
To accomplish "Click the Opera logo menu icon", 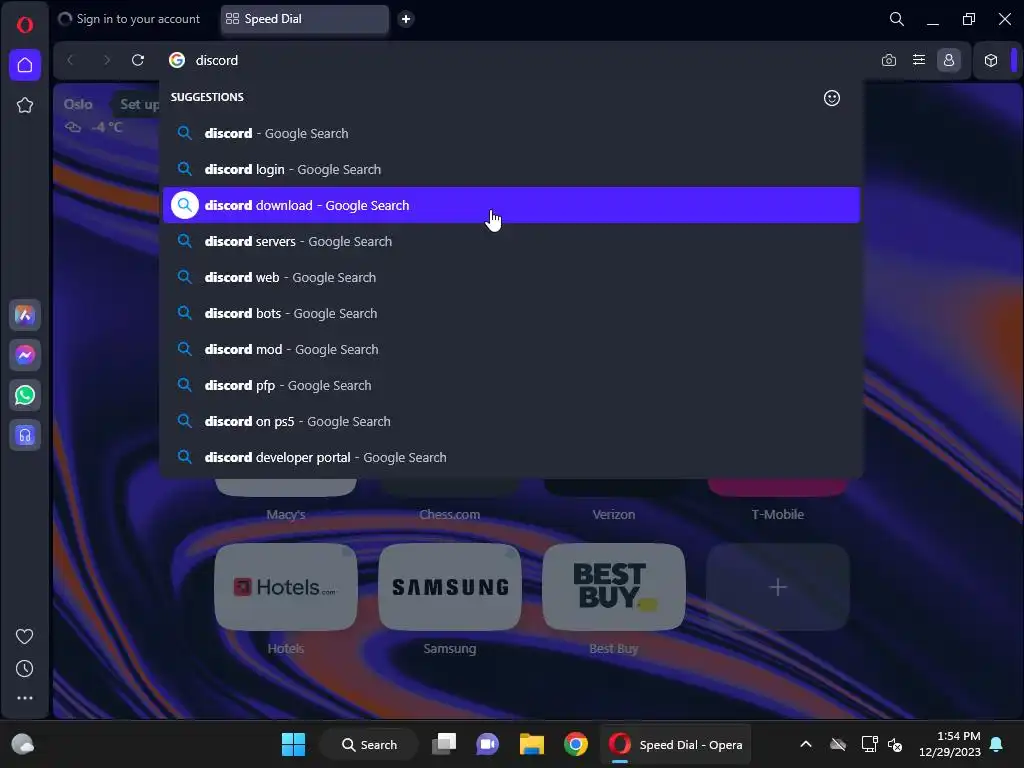I will point(25,25).
